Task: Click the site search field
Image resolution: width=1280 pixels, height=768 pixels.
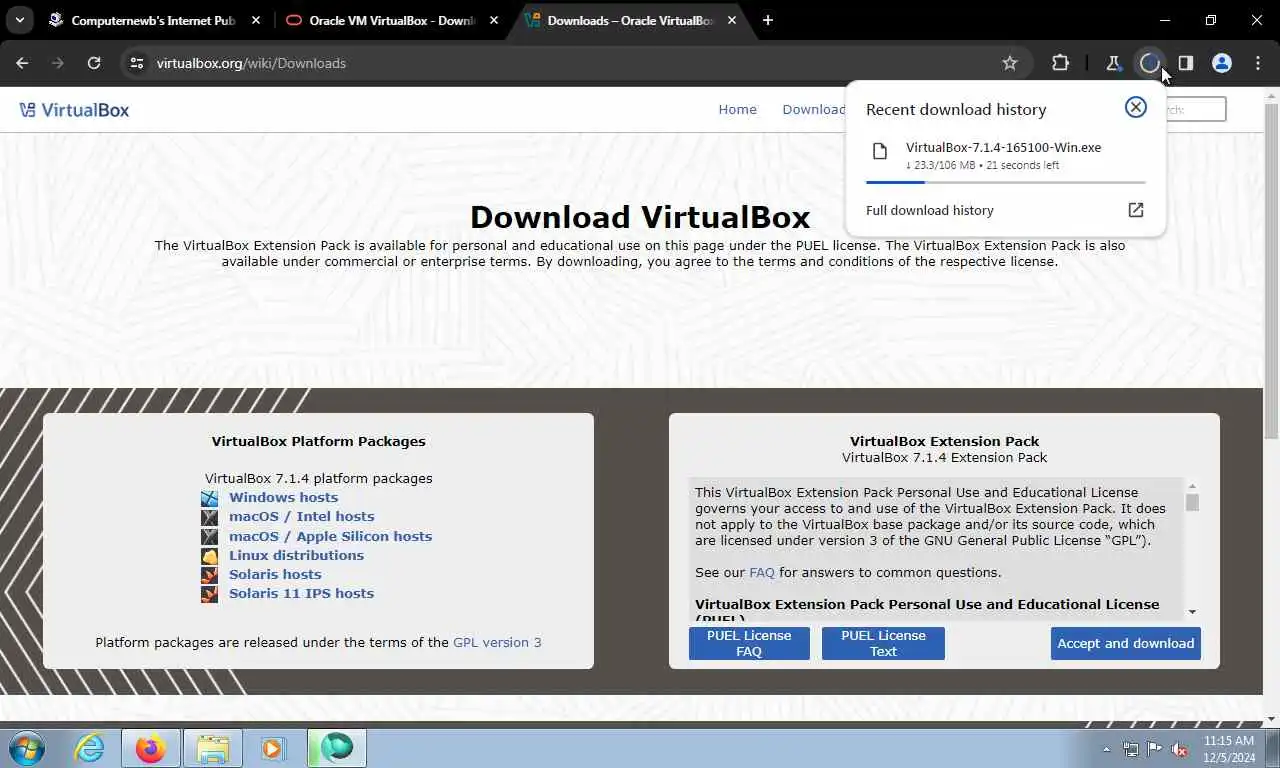Action: [x=1195, y=110]
